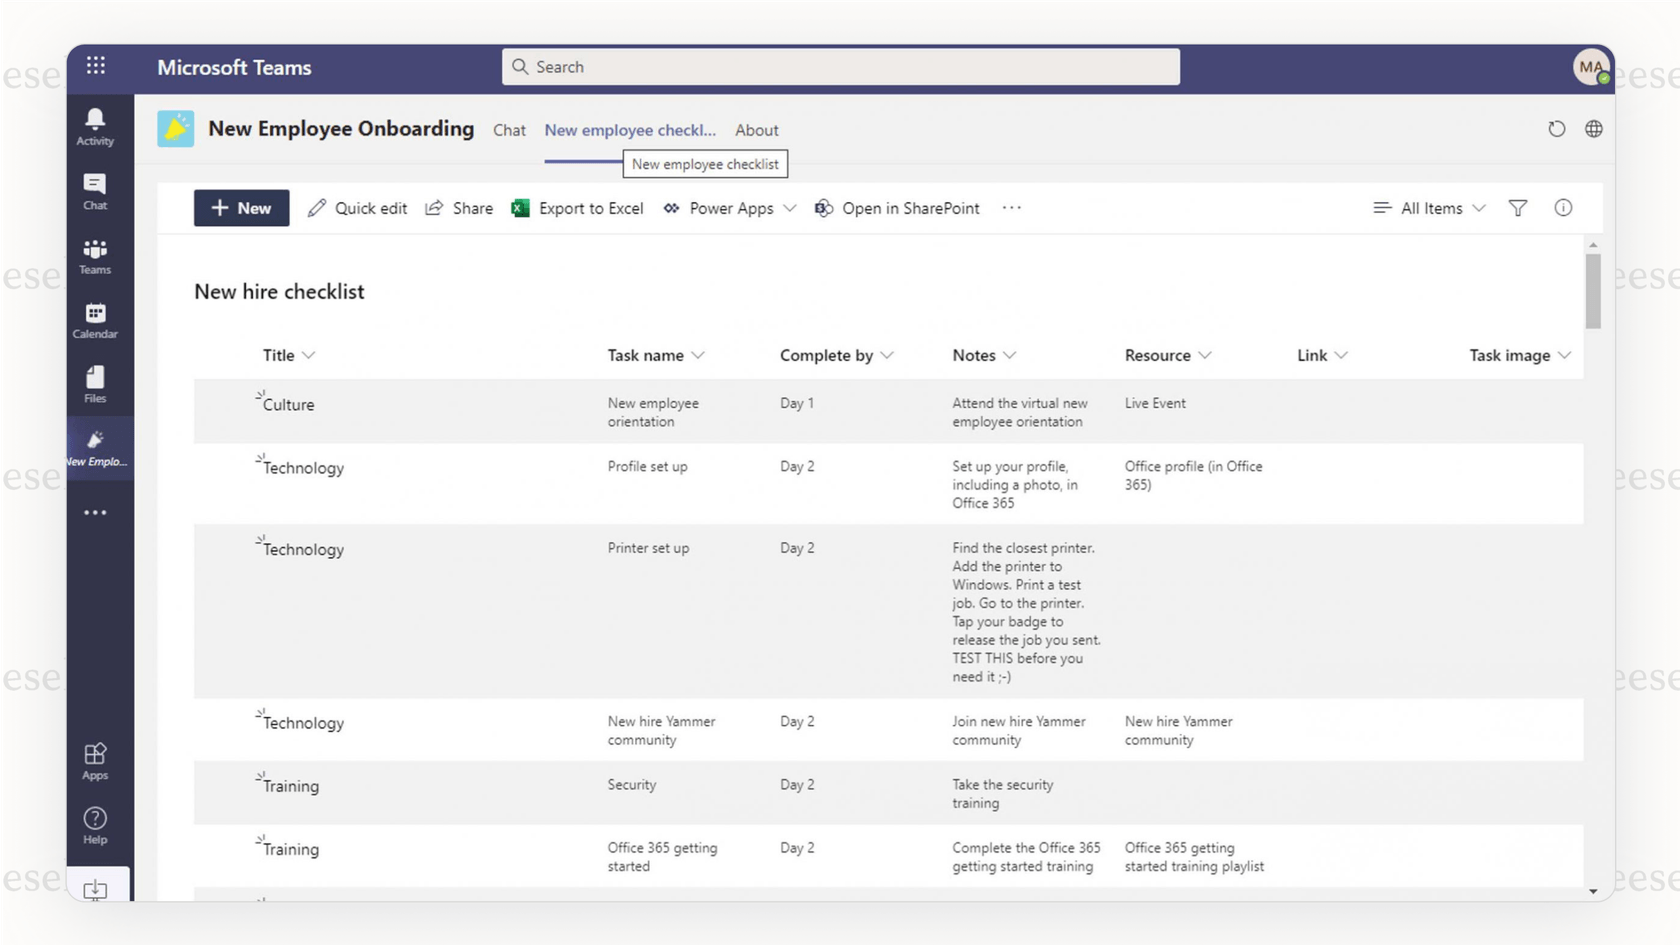Switch to the Chat tab
Image resolution: width=1680 pixels, height=945 pixels.
click(509, 130)
